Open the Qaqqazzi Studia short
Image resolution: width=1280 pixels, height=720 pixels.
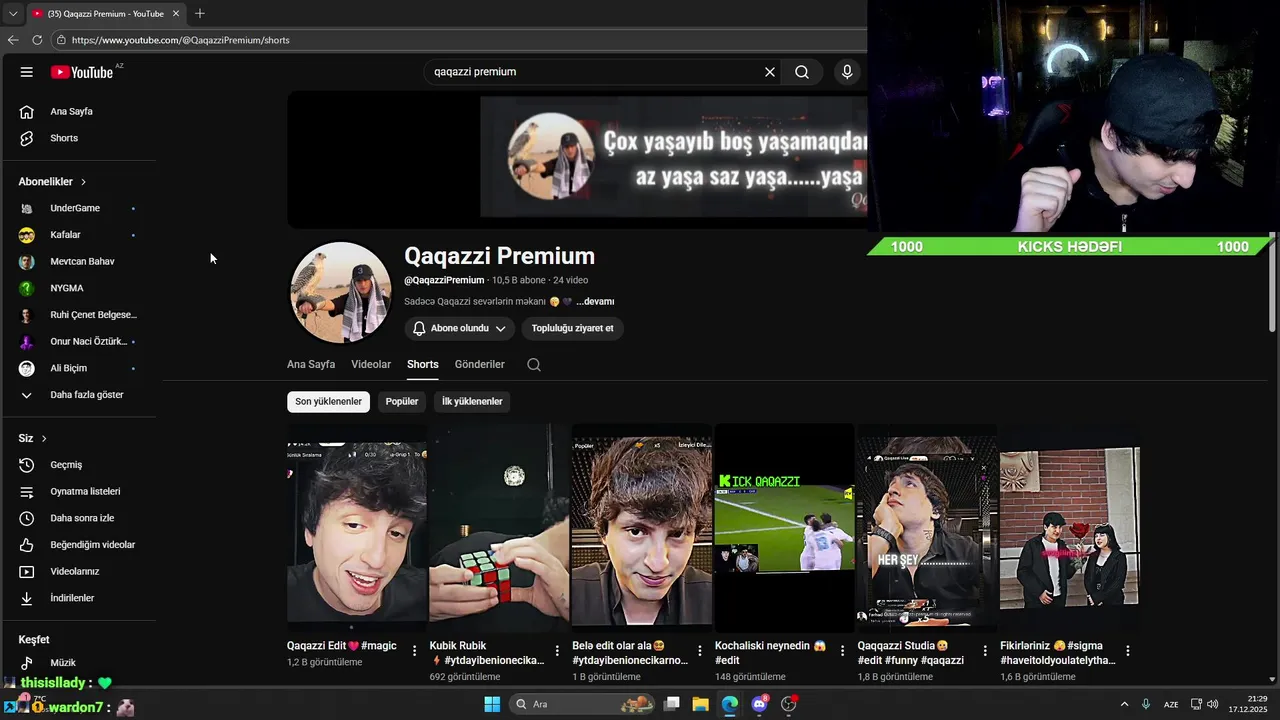(927, 528)
